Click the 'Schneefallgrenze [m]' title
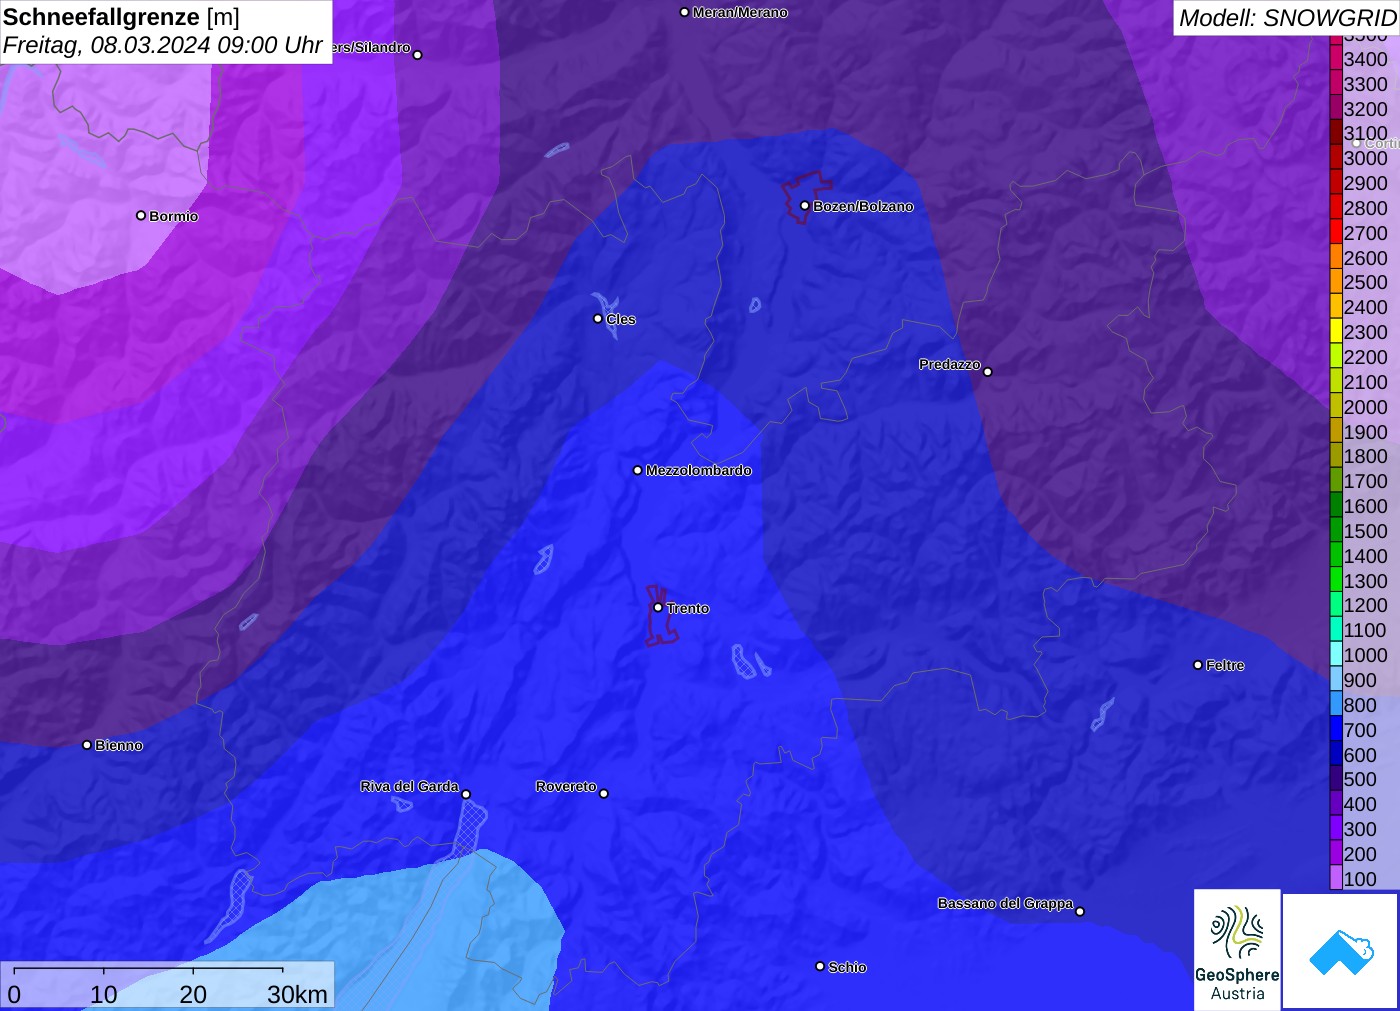 click(121, 17)
